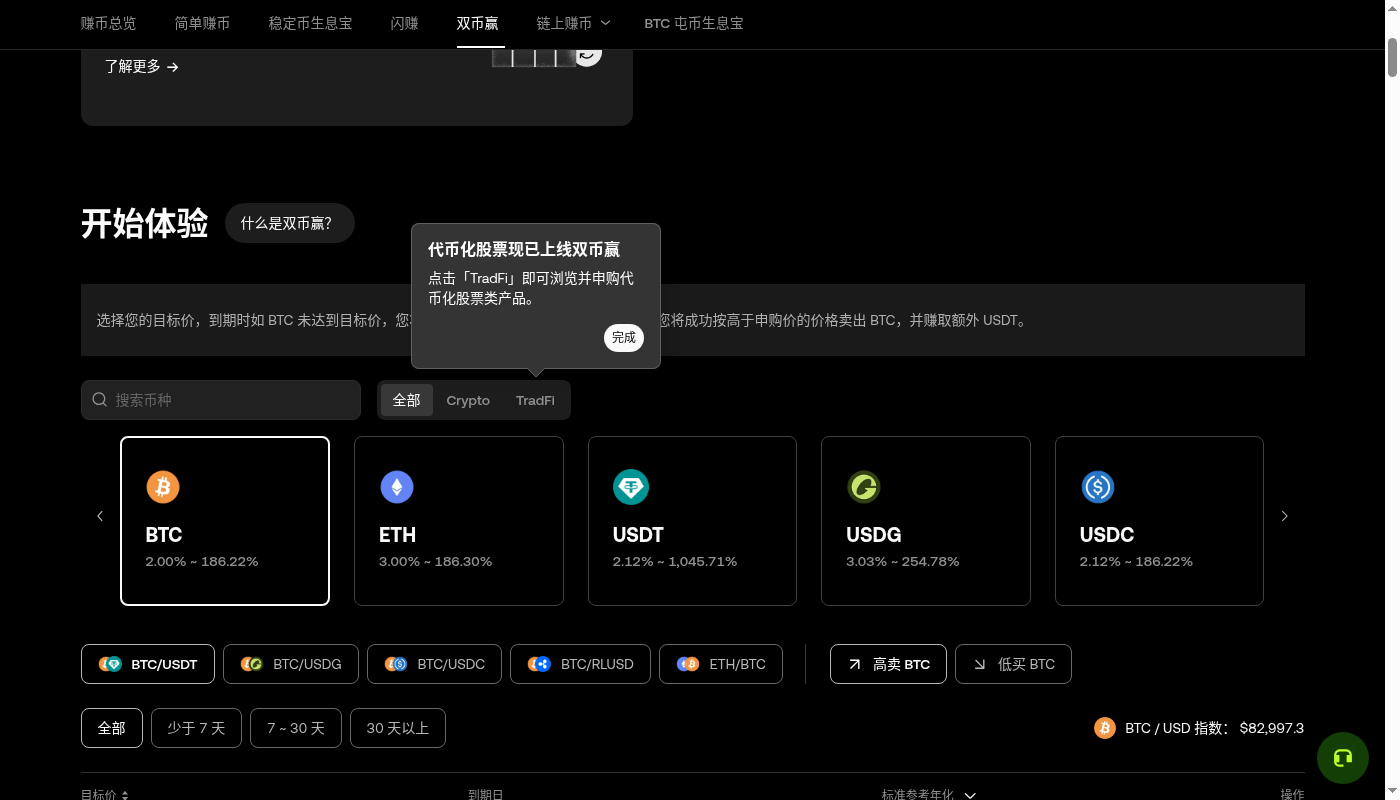Show 全部 durations in the term filter
Screen dimensions: 1400x800
(x=112, y=728)
